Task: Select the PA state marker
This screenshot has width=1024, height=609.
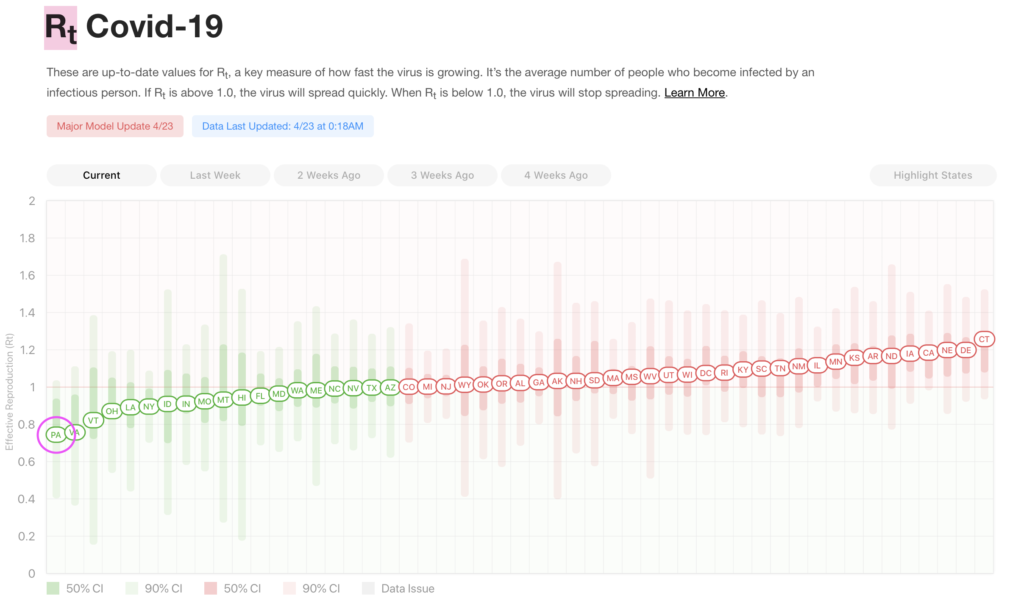Action: click(56, 435)
